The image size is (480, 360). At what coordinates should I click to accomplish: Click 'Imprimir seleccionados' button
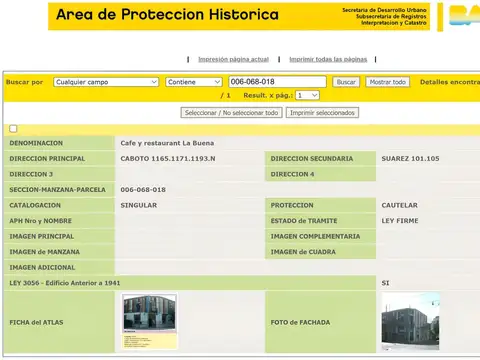322,113
